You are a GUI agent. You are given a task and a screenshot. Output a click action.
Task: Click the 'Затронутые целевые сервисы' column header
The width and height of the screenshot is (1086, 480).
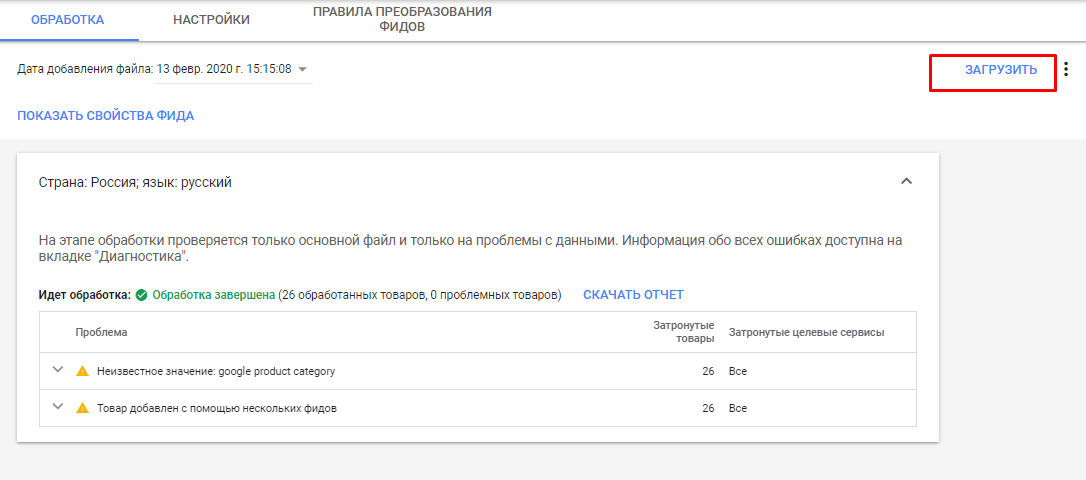pos(806,332)
